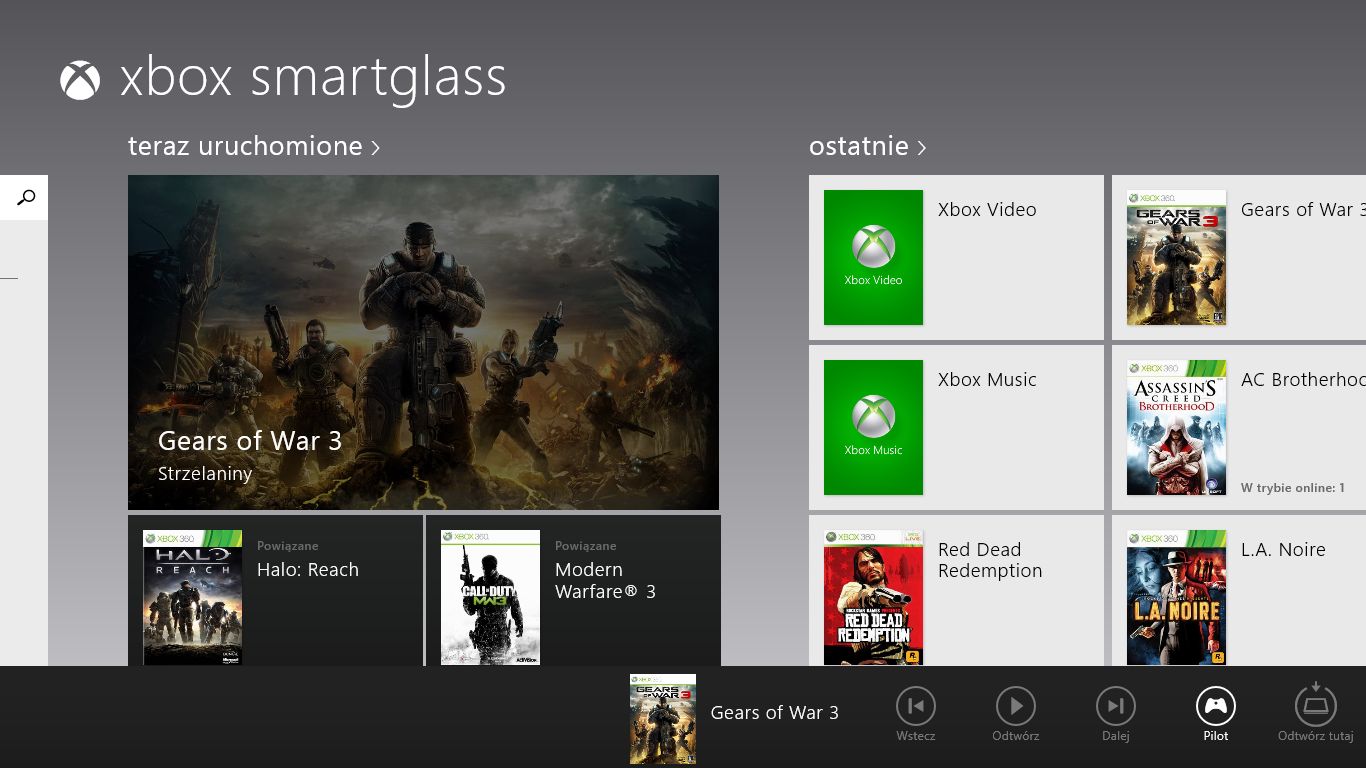Tap the Dalej next button
The image size is (1366, 768).
pyautogui.click(x=1116, y=706)
